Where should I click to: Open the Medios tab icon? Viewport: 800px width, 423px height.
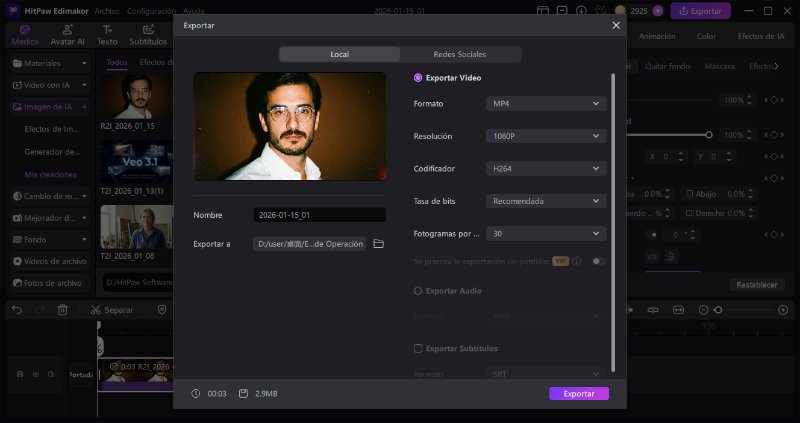coord(24,30)
